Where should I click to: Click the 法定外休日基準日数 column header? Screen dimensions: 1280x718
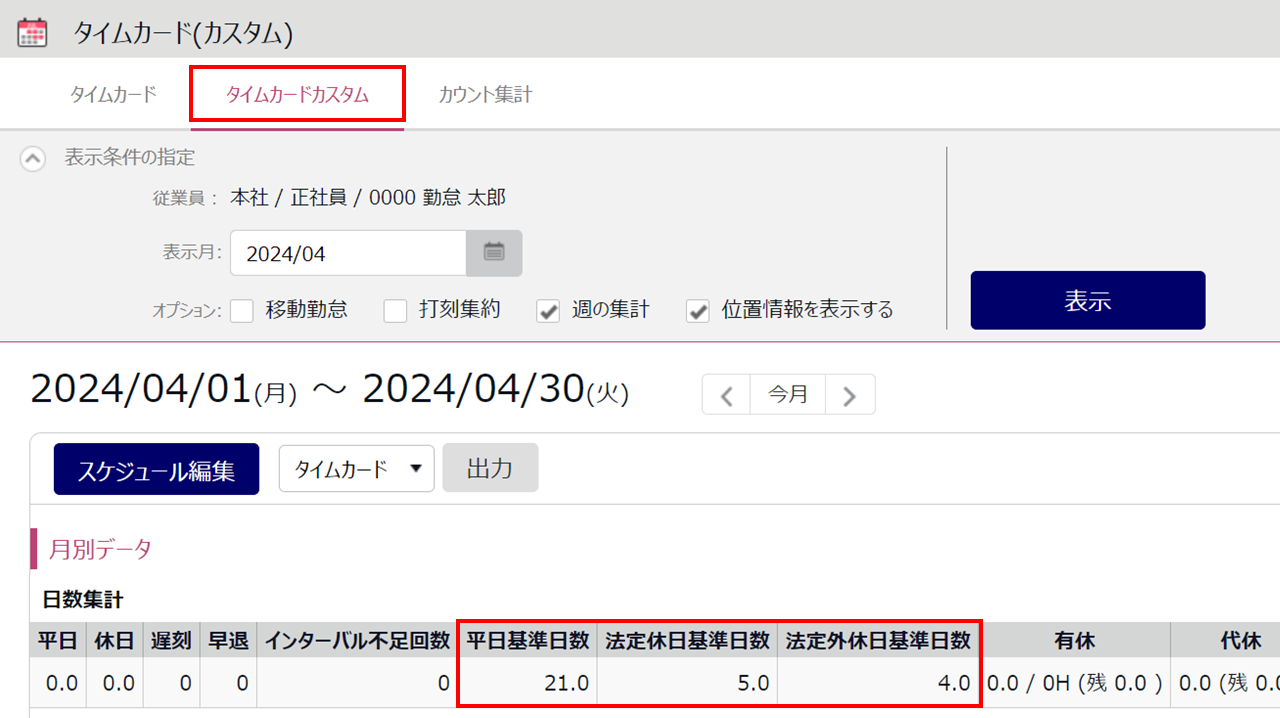click(x=878, y=640)
